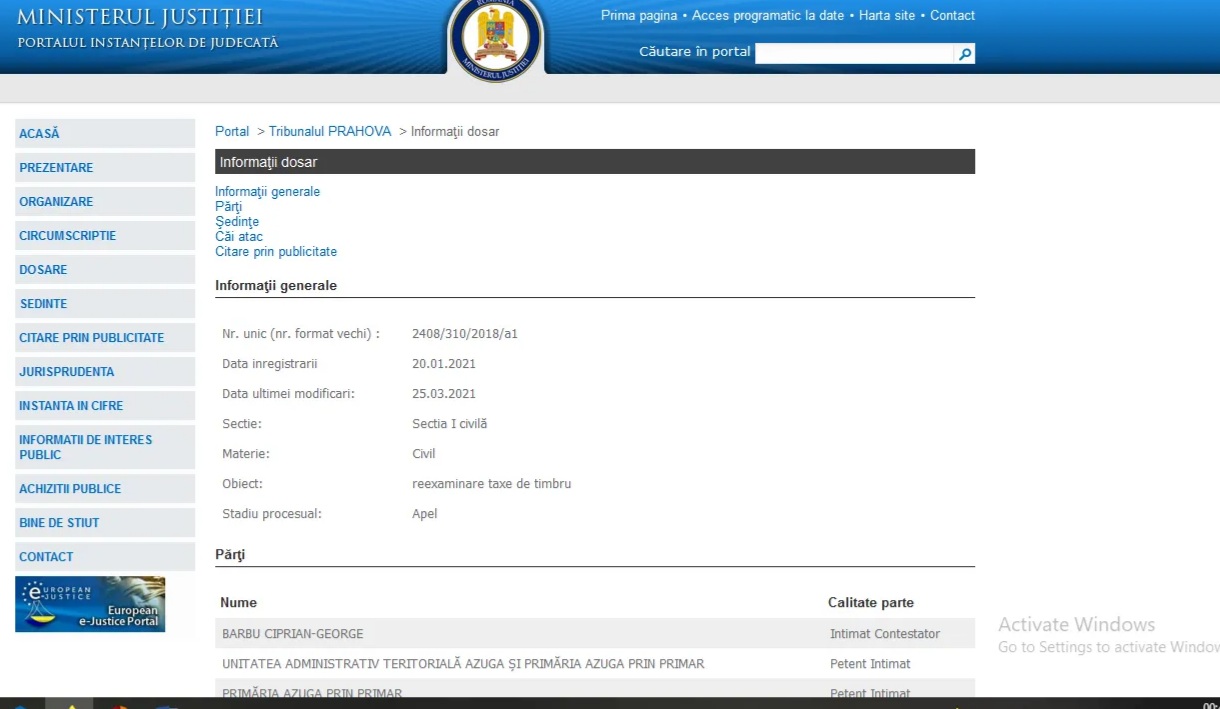Open JURISPRUDENTA sidebar menu item
The width and height of the screenshot is (1220, 709).
pyautogui.click(x=67, y=372)
